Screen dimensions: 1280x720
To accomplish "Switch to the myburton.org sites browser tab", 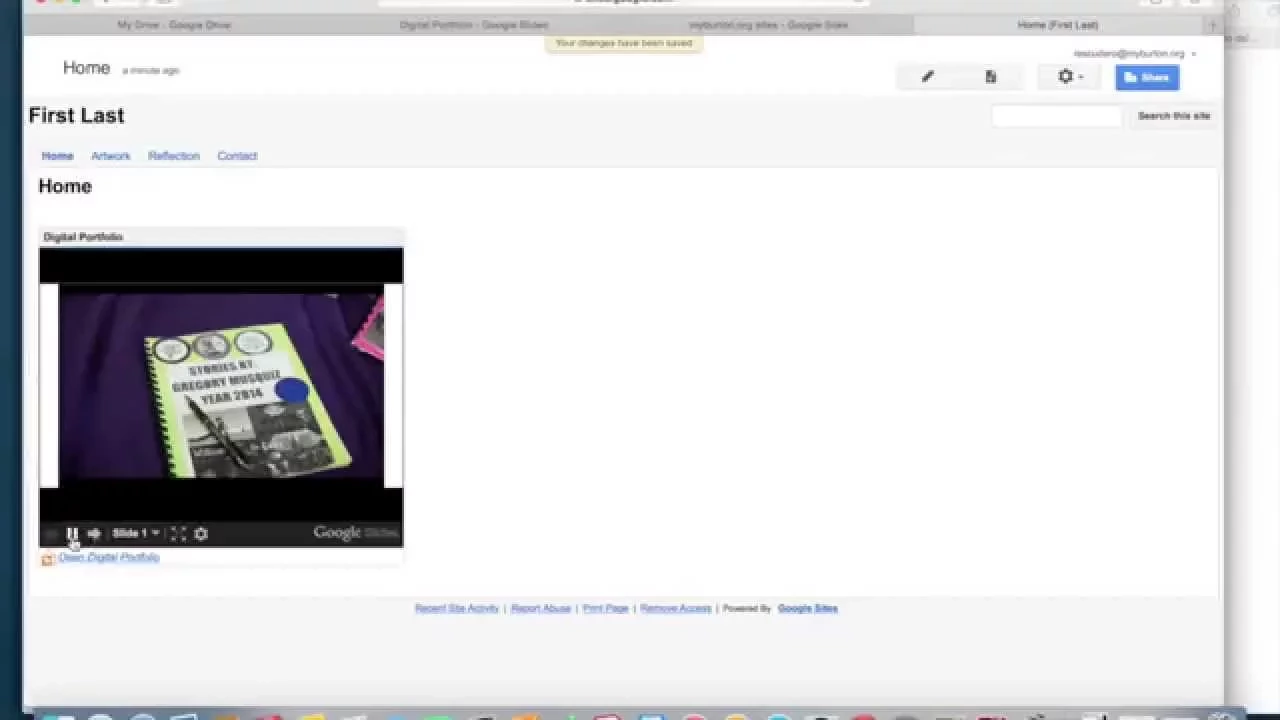I will click(769, 25).
